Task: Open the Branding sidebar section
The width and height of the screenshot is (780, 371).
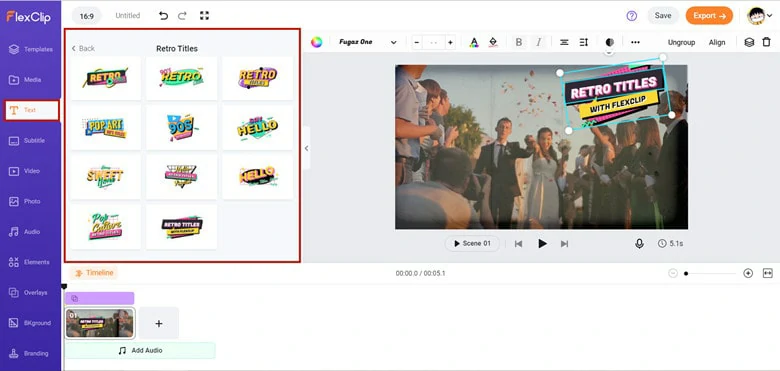Action: (30, 354)
